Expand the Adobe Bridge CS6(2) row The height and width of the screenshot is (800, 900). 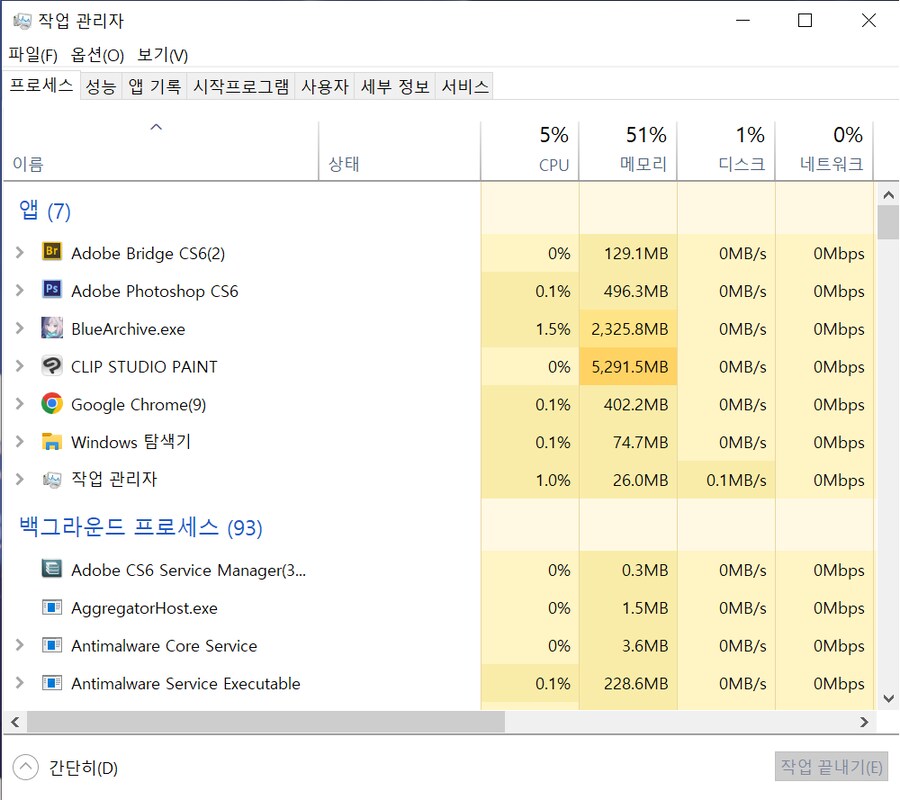tap(20, 252)
